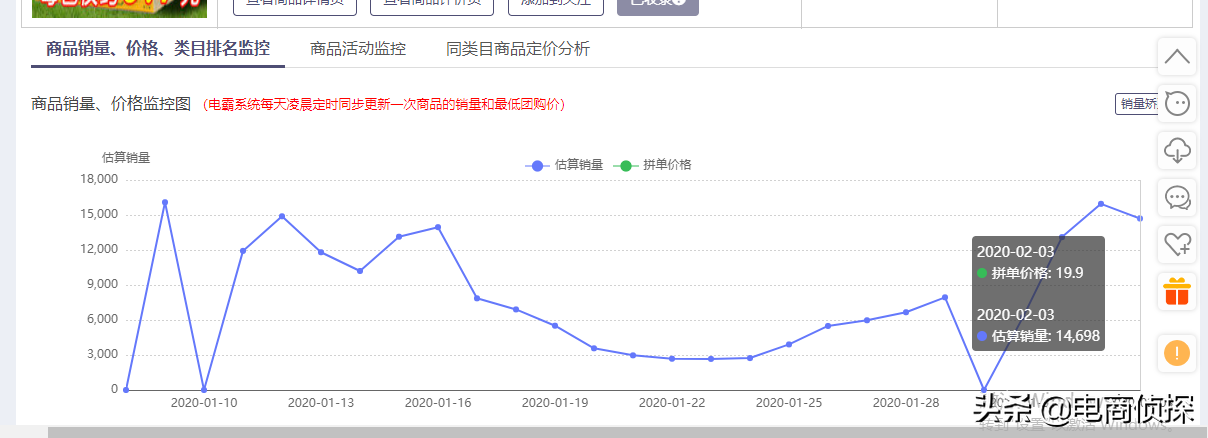Image resolution: width=1208 pixels, height=438 pixels.
Task: Click the 2020-01-16 x-axis date label
Action: [438, 403]
